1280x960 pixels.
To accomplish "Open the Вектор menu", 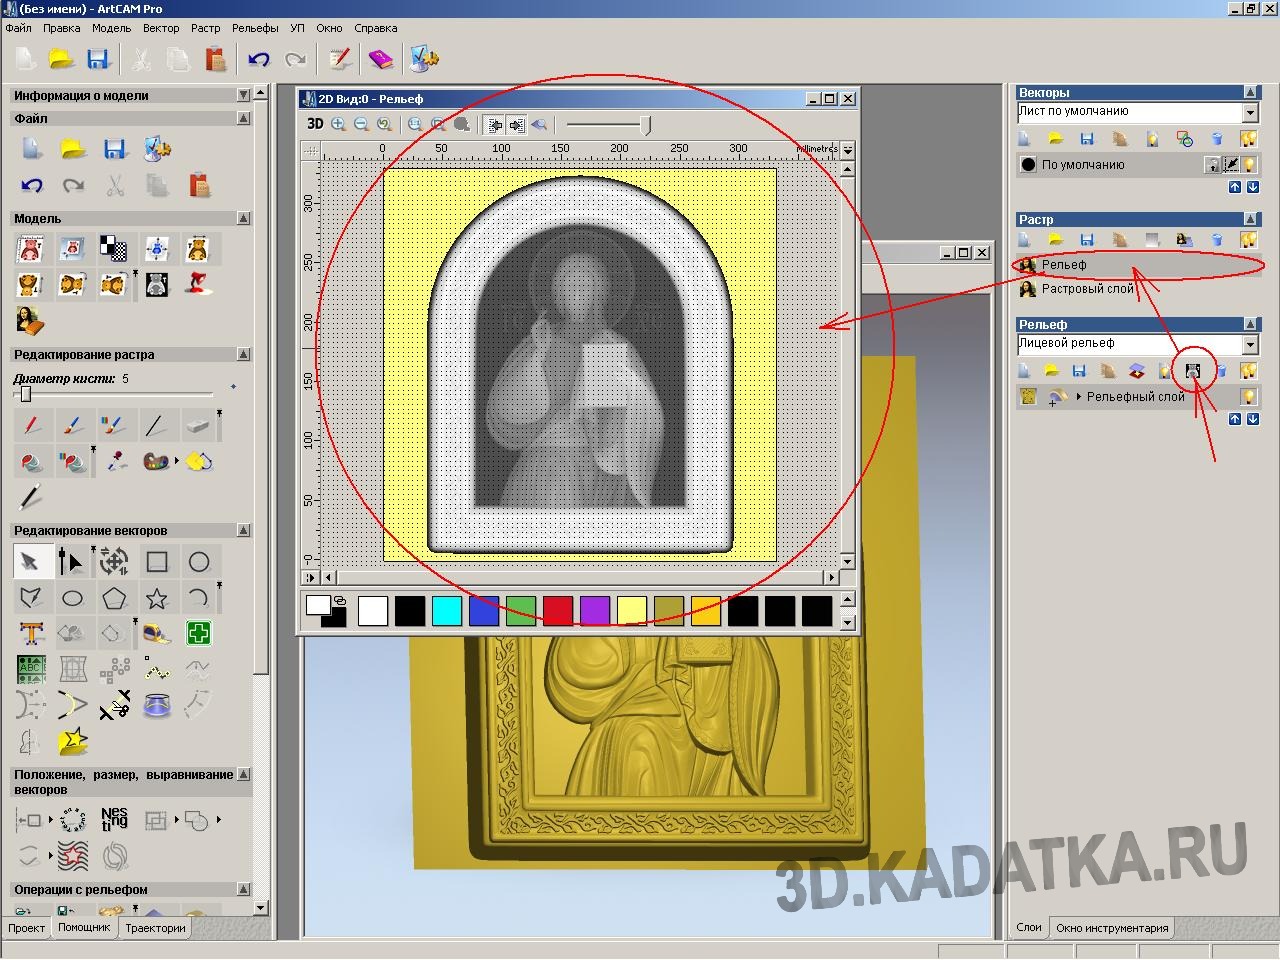I will (161, 28).
